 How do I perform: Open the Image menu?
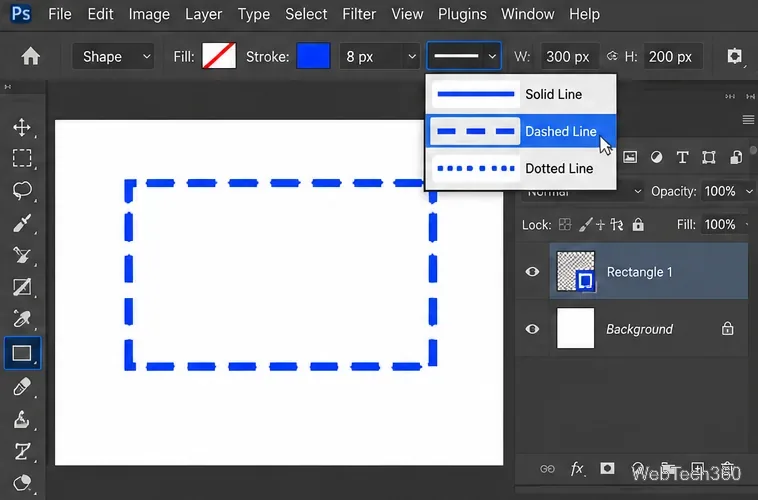(149, 14)
